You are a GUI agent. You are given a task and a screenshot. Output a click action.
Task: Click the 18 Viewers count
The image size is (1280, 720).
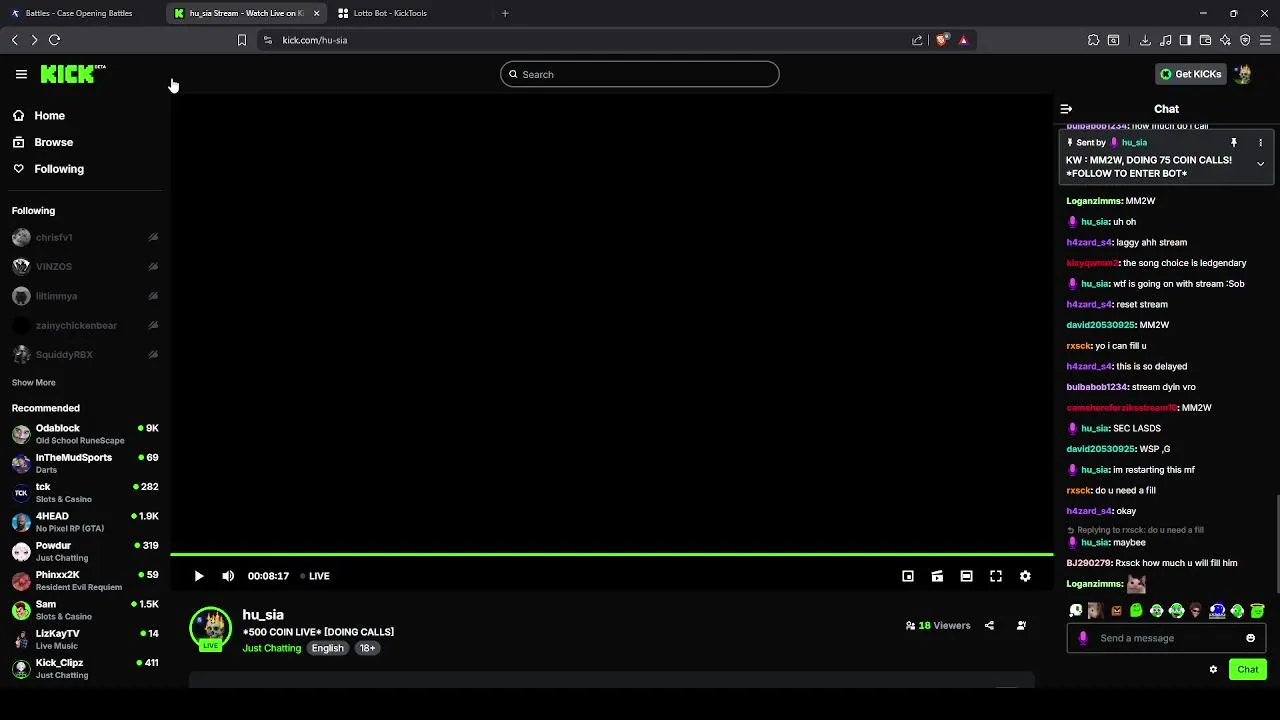pyautogui.click(x=938, y=626)
